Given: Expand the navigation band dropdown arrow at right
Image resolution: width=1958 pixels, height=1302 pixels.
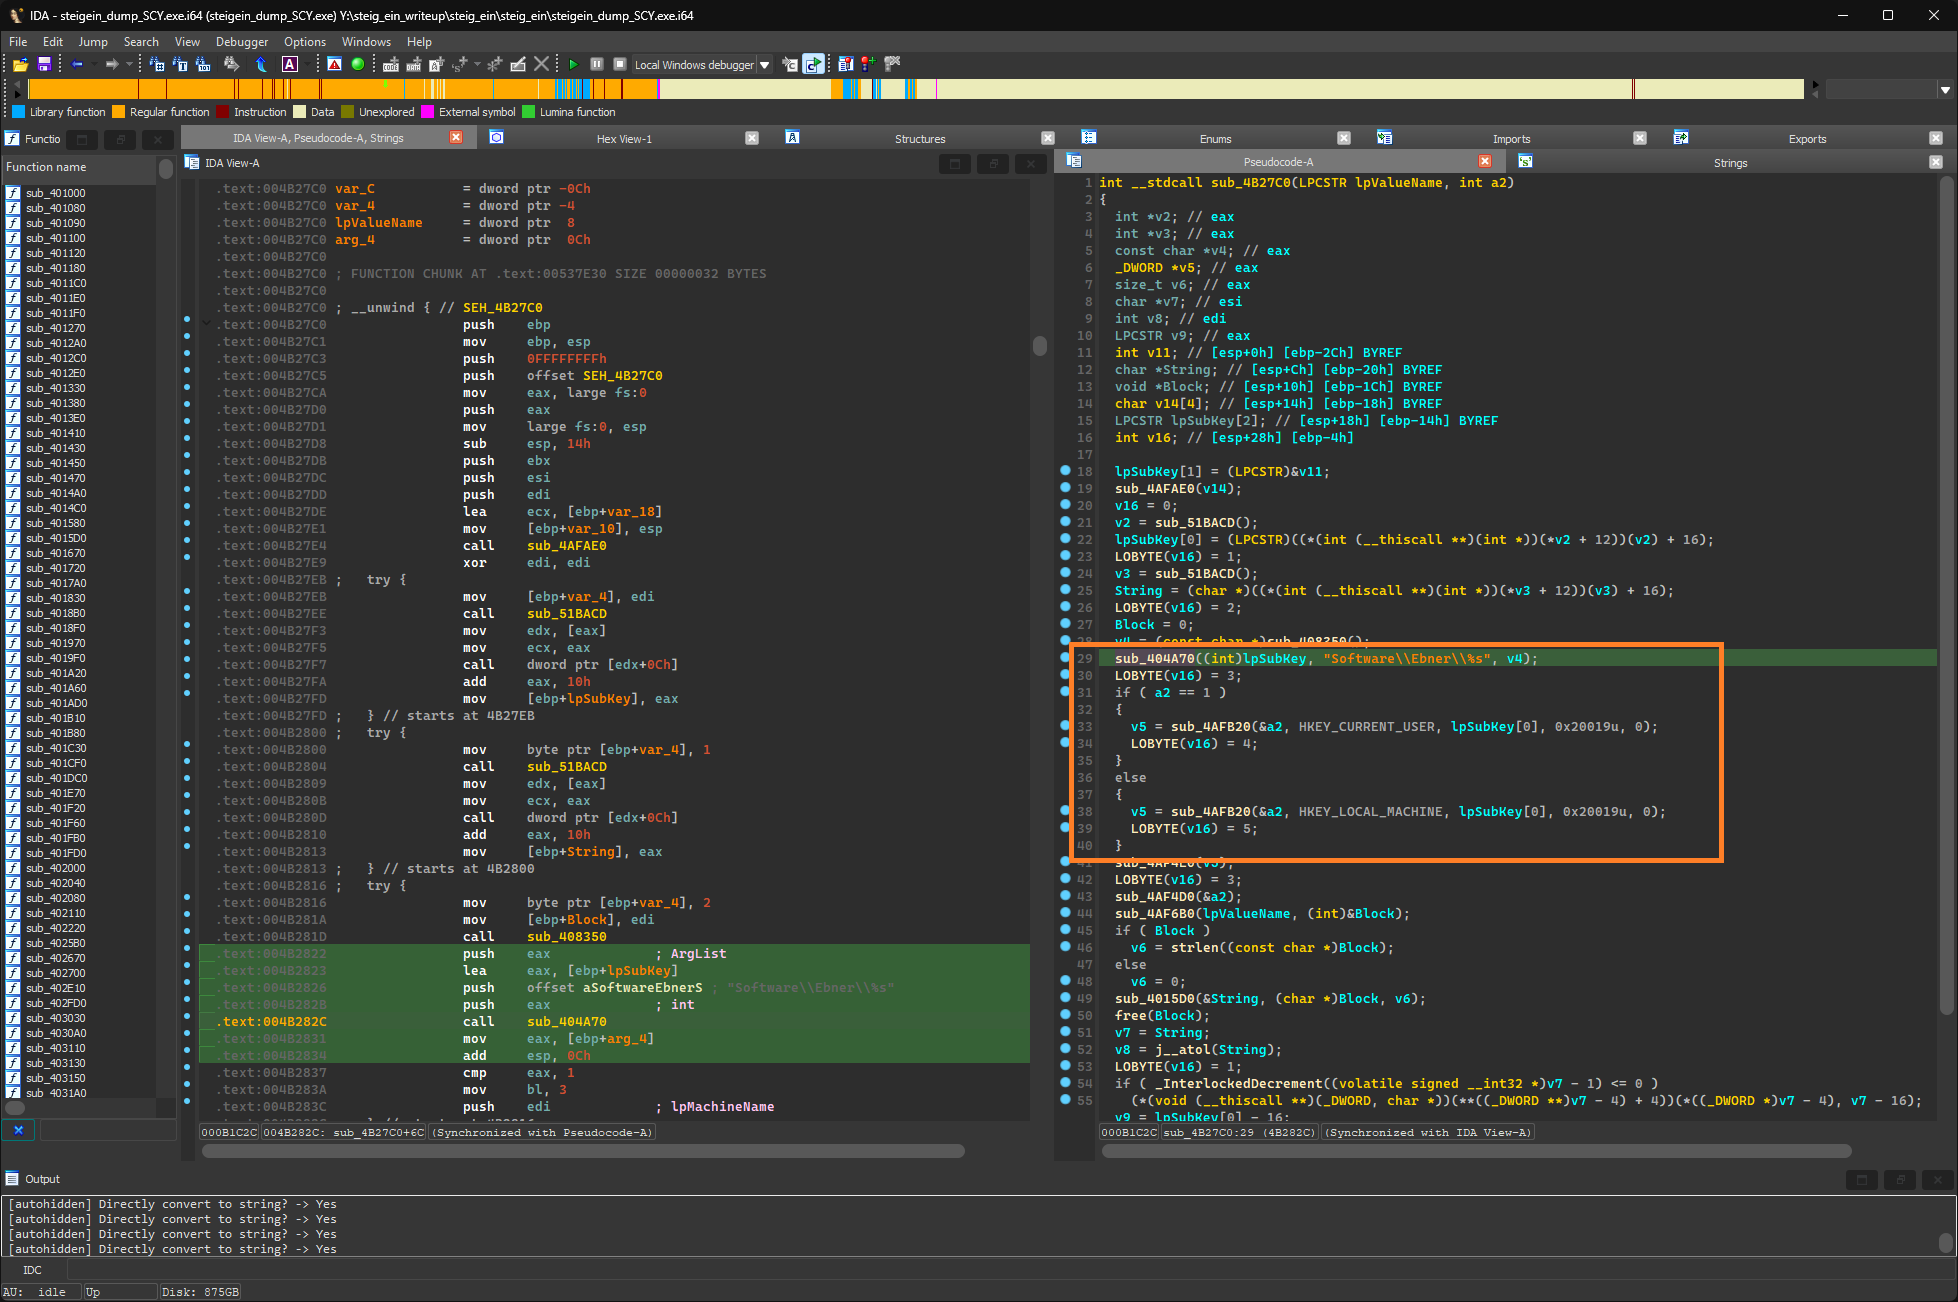Looking at the screenshot, I should [1944, 90].
